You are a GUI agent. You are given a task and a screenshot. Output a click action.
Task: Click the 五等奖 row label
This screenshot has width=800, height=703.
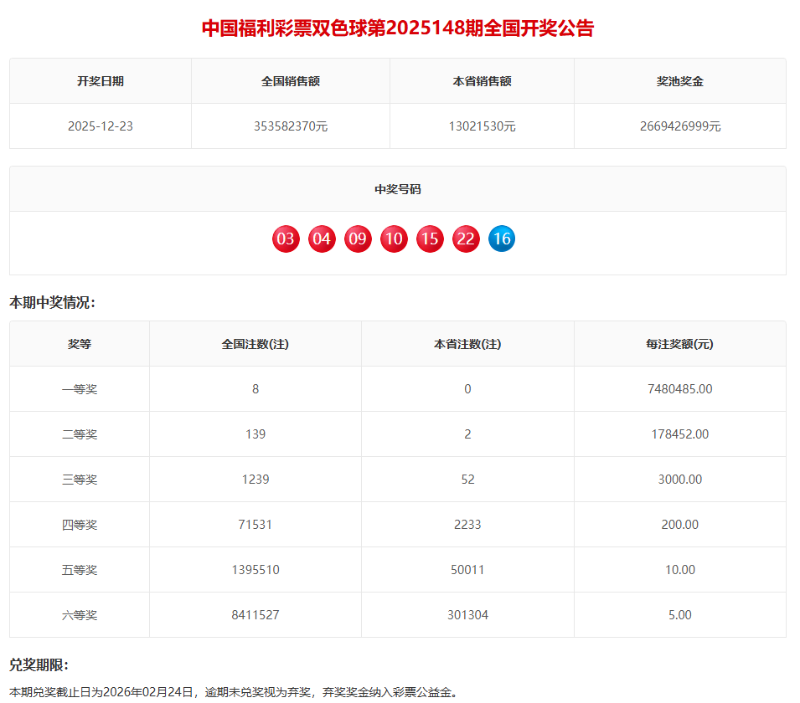tap(80, 570)
